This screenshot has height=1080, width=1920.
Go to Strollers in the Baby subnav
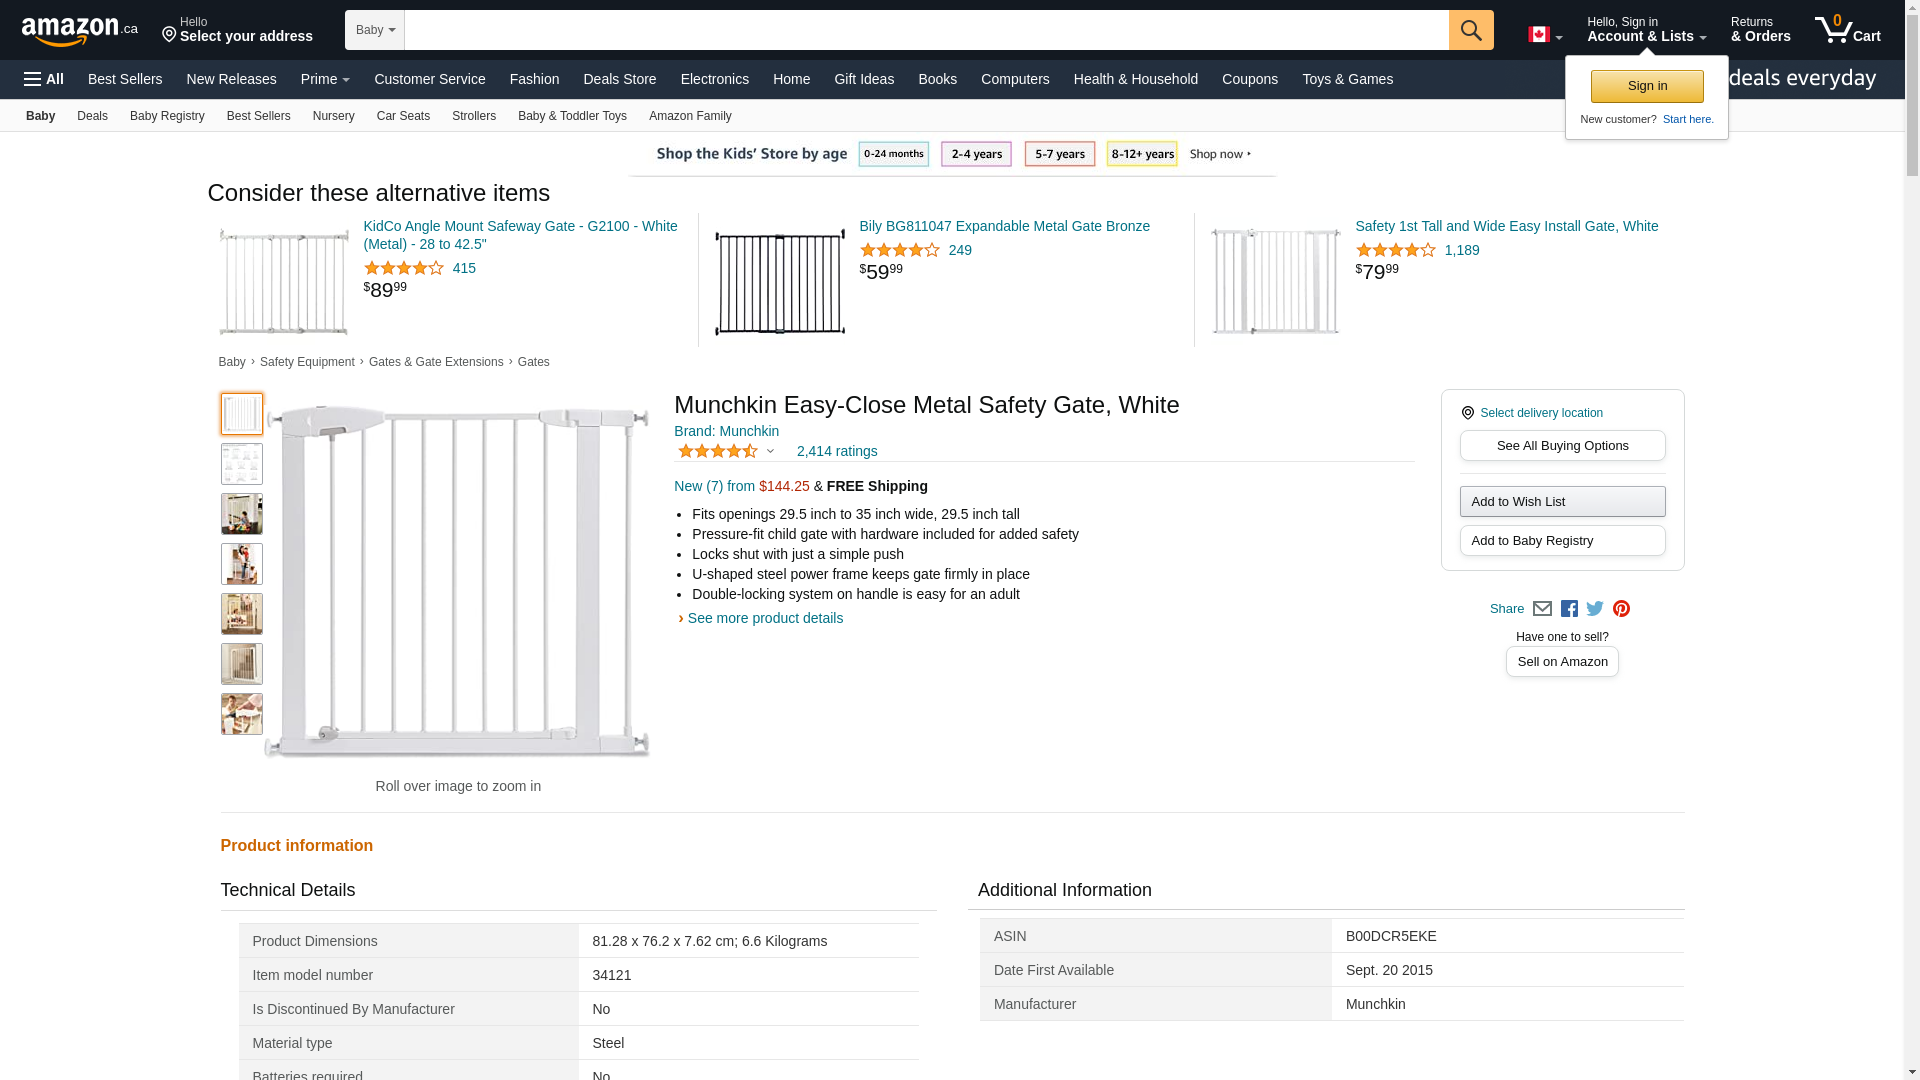[x=473, y=116]
